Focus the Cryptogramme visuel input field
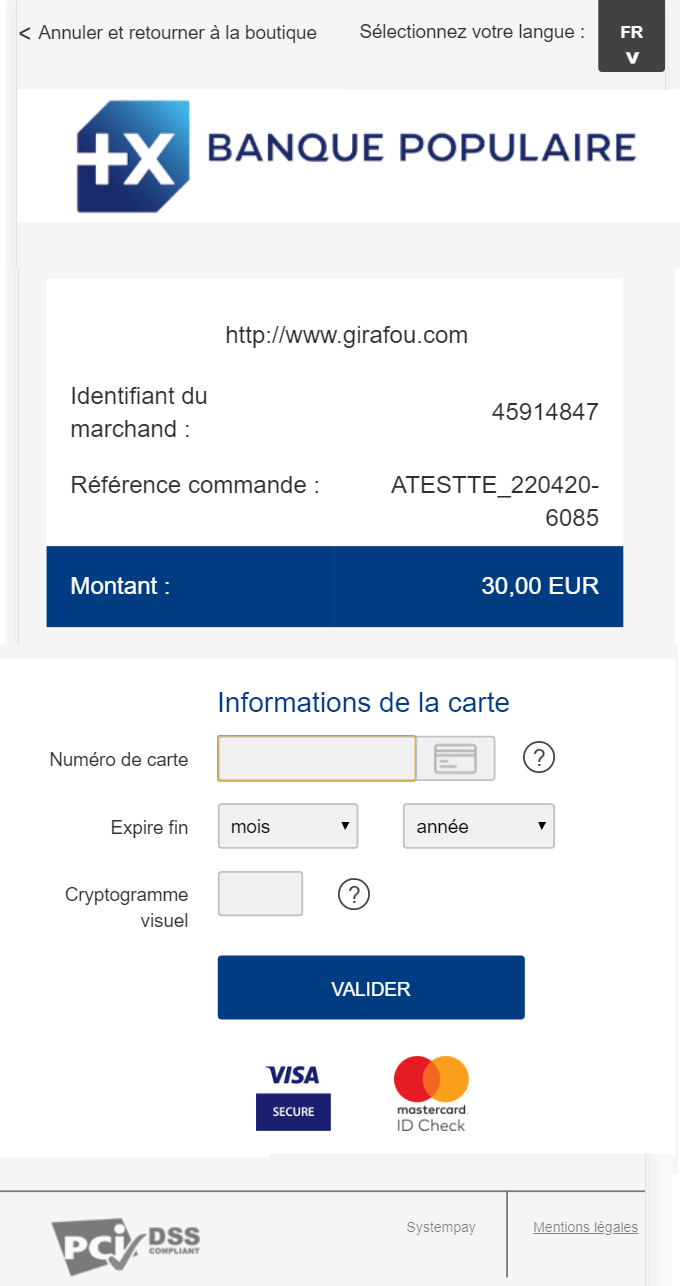 click(260, 894)
